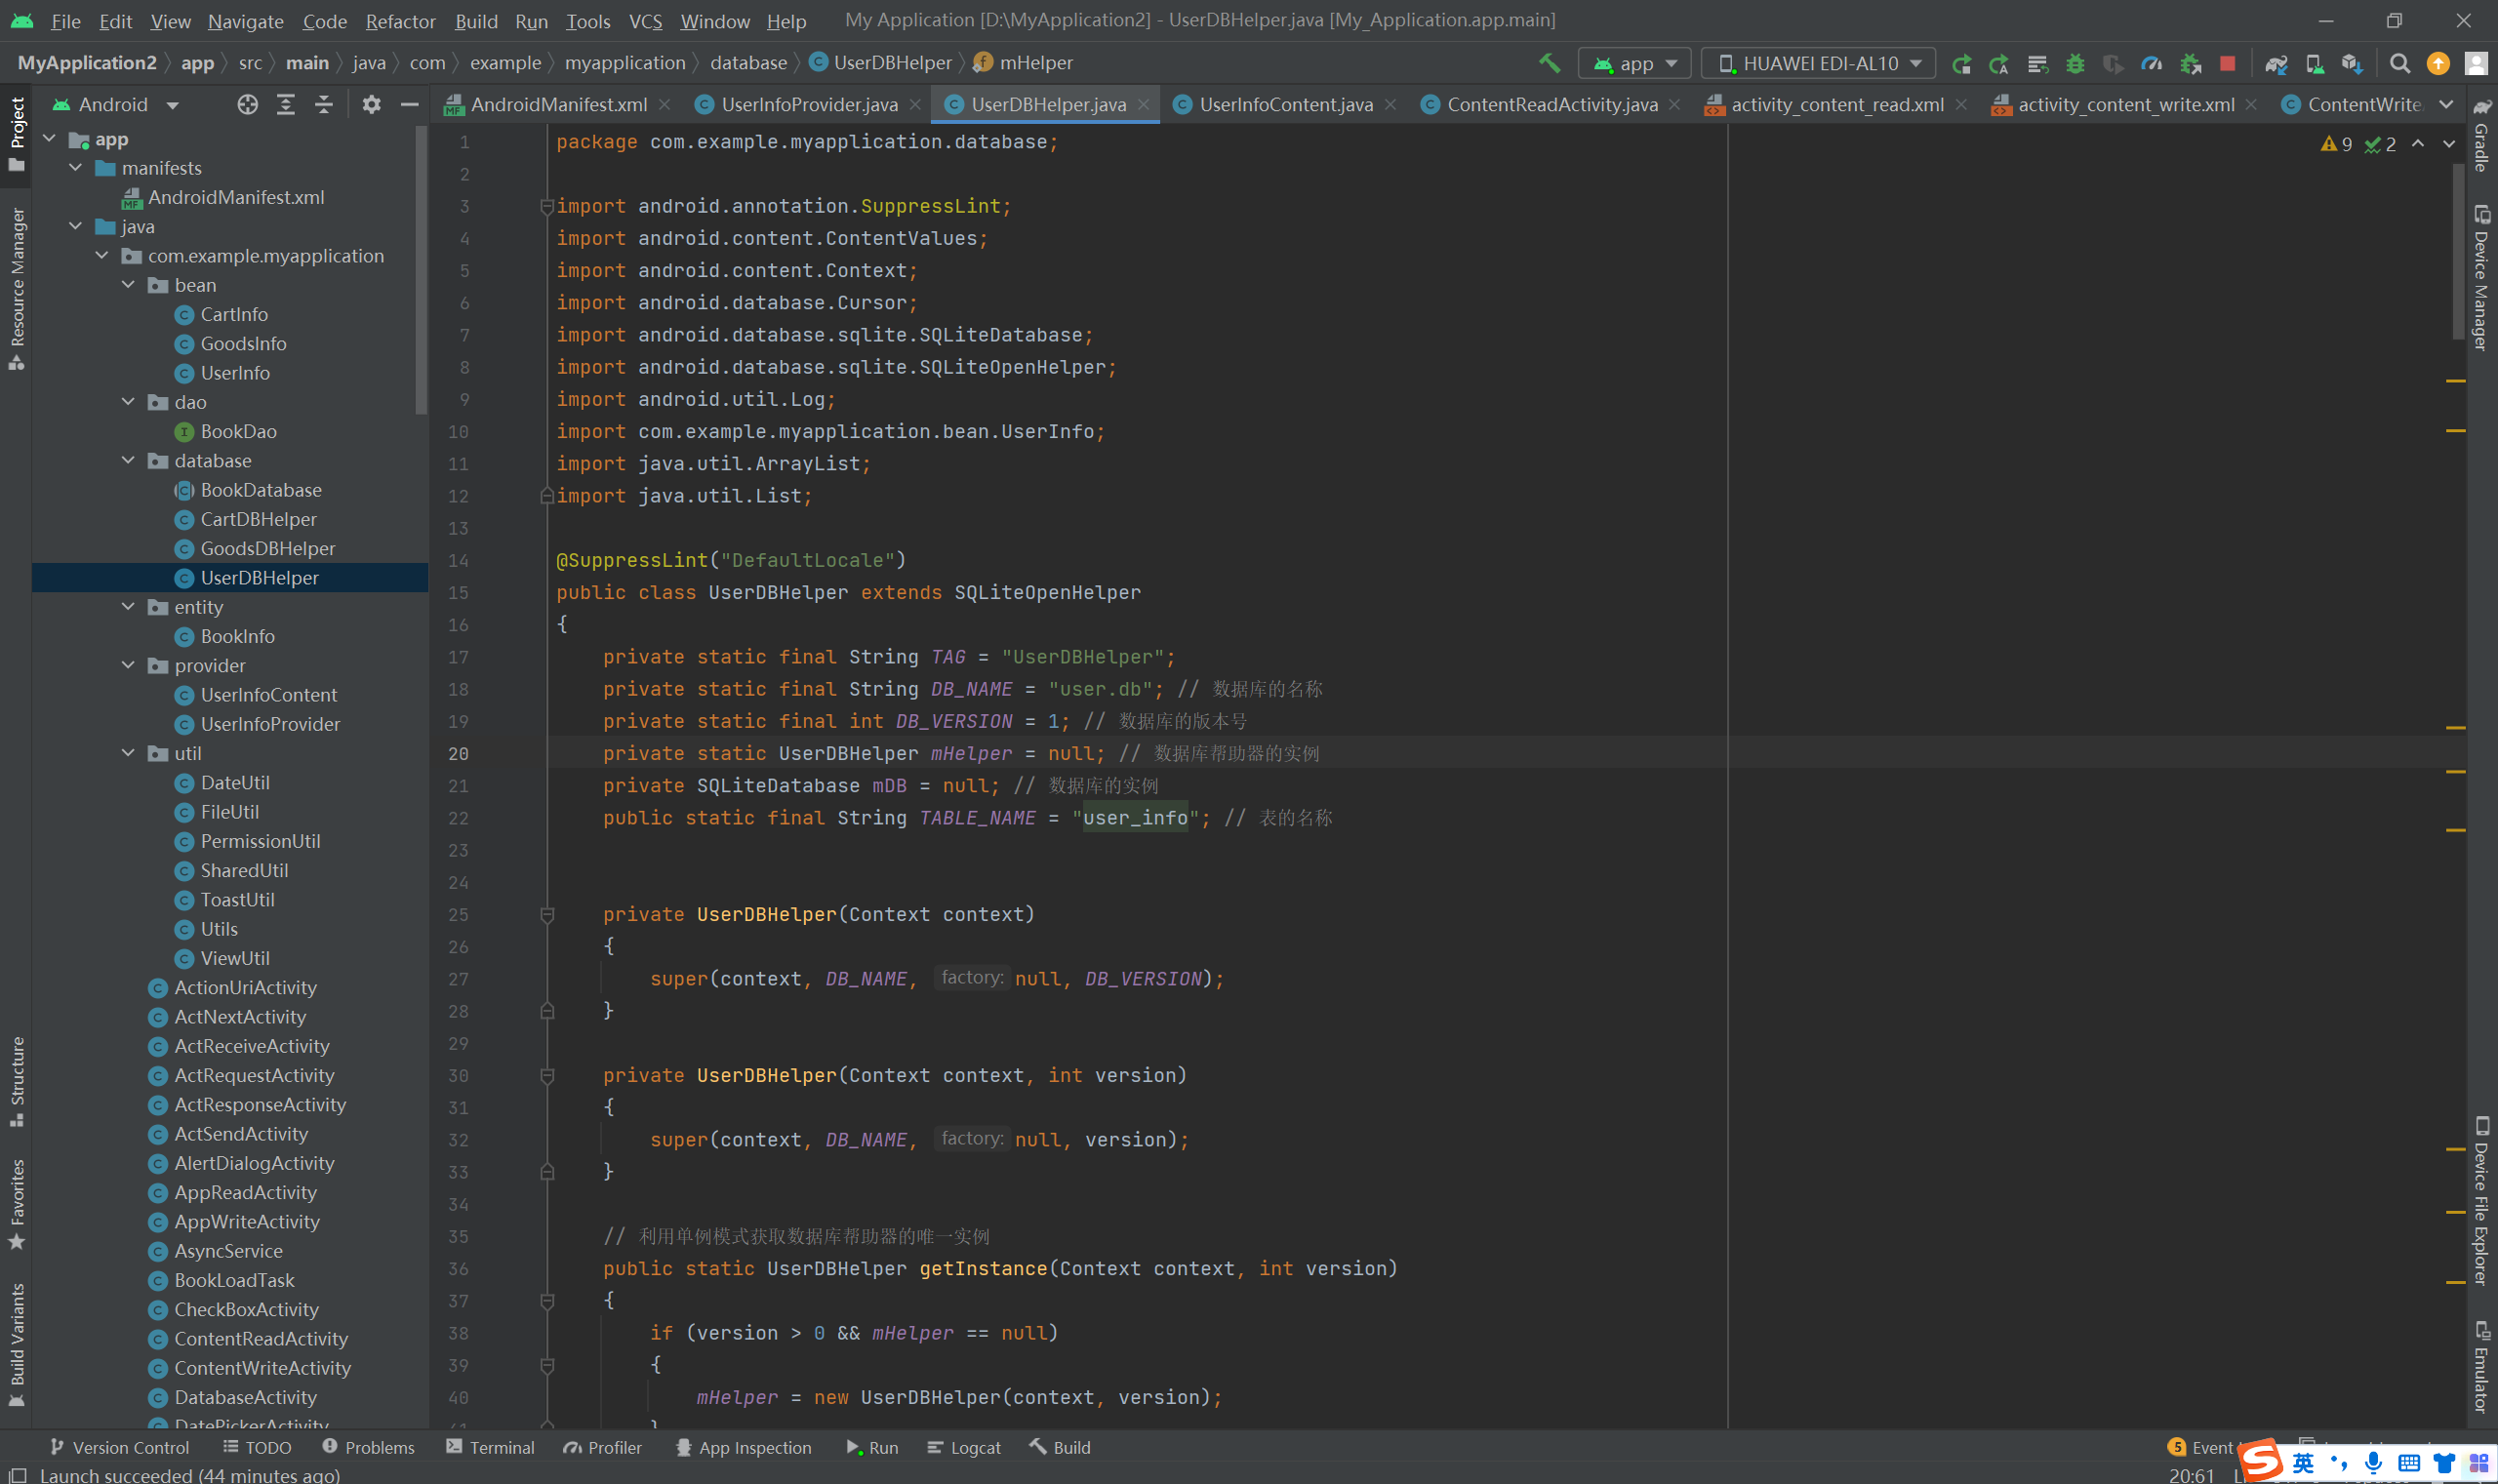Click Select Opened File target icon
Image resolution: width=2498 pixels, height=1484 pixels.
click(x=247, y=104)
